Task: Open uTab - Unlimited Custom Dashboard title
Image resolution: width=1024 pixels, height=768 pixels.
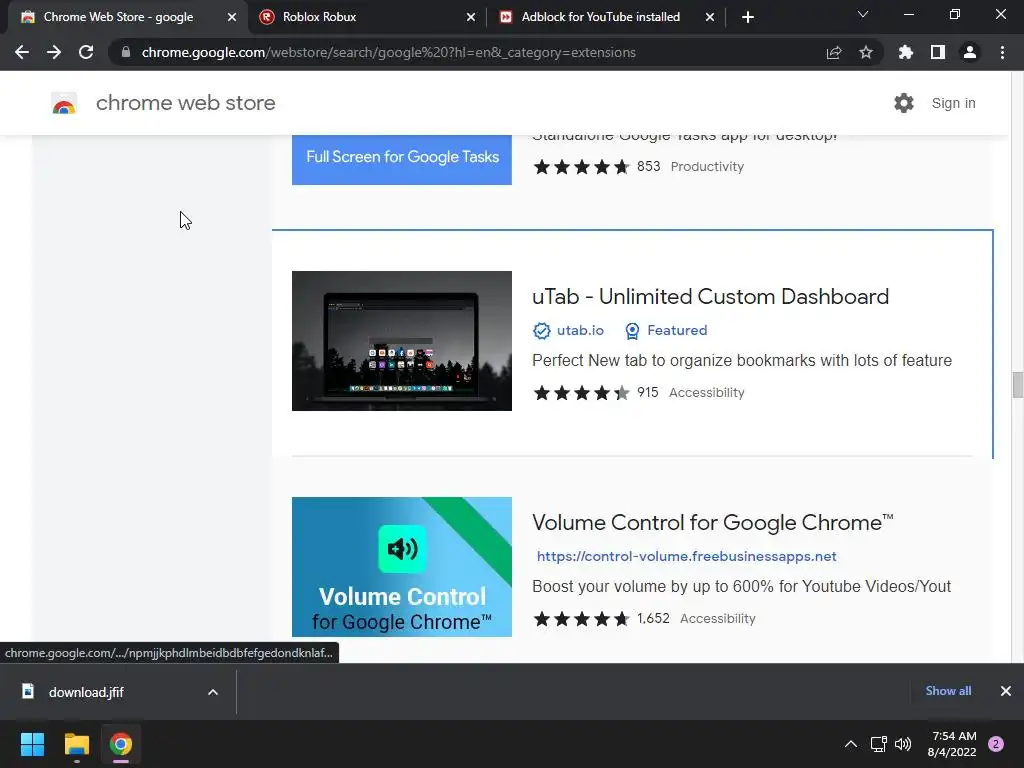Action: (711, 296)
